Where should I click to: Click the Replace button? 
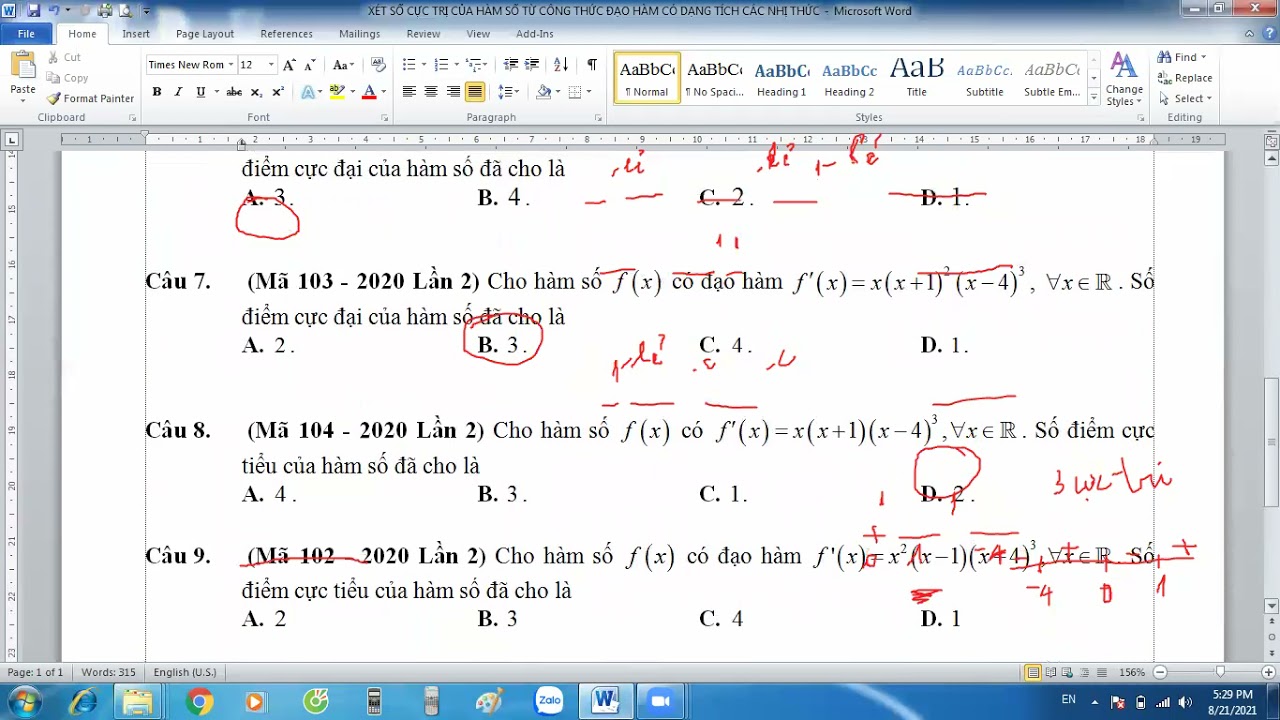point(1185,78)
